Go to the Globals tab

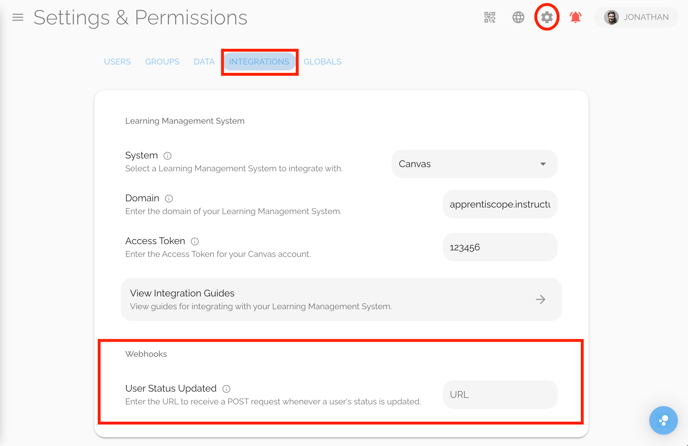tap(322, 62)
